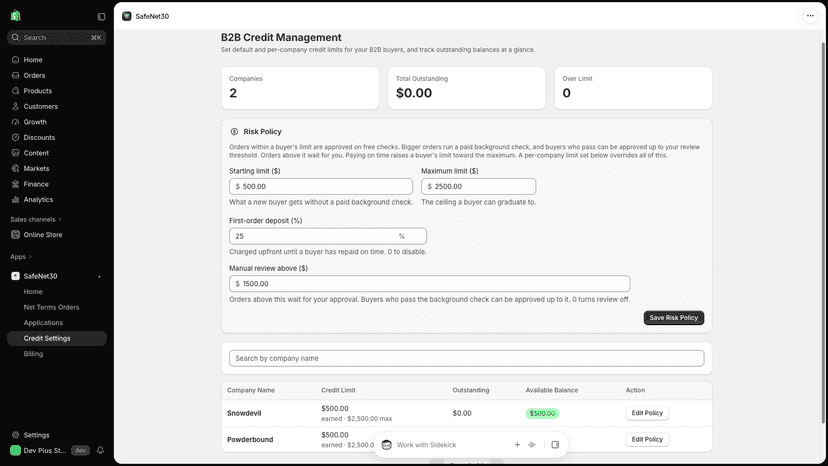Open SafeNet30 Home subpage
Viewport: 828px width, 466px height.
(33, 292)
